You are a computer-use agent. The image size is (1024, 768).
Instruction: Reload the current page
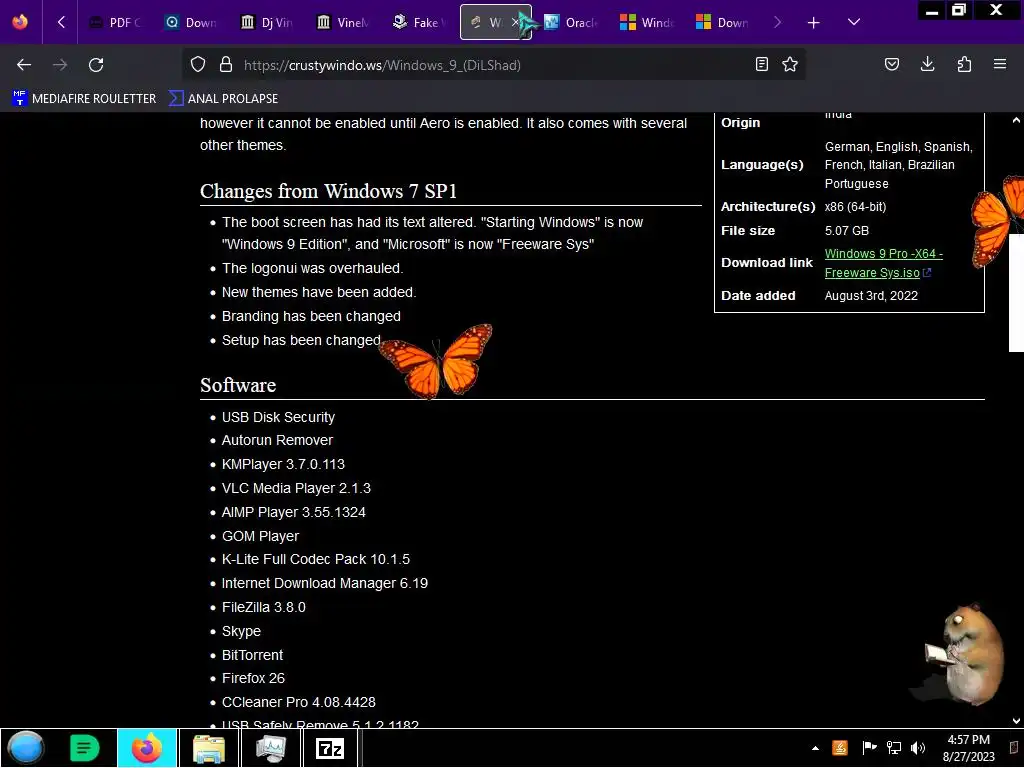coord(96,65)
